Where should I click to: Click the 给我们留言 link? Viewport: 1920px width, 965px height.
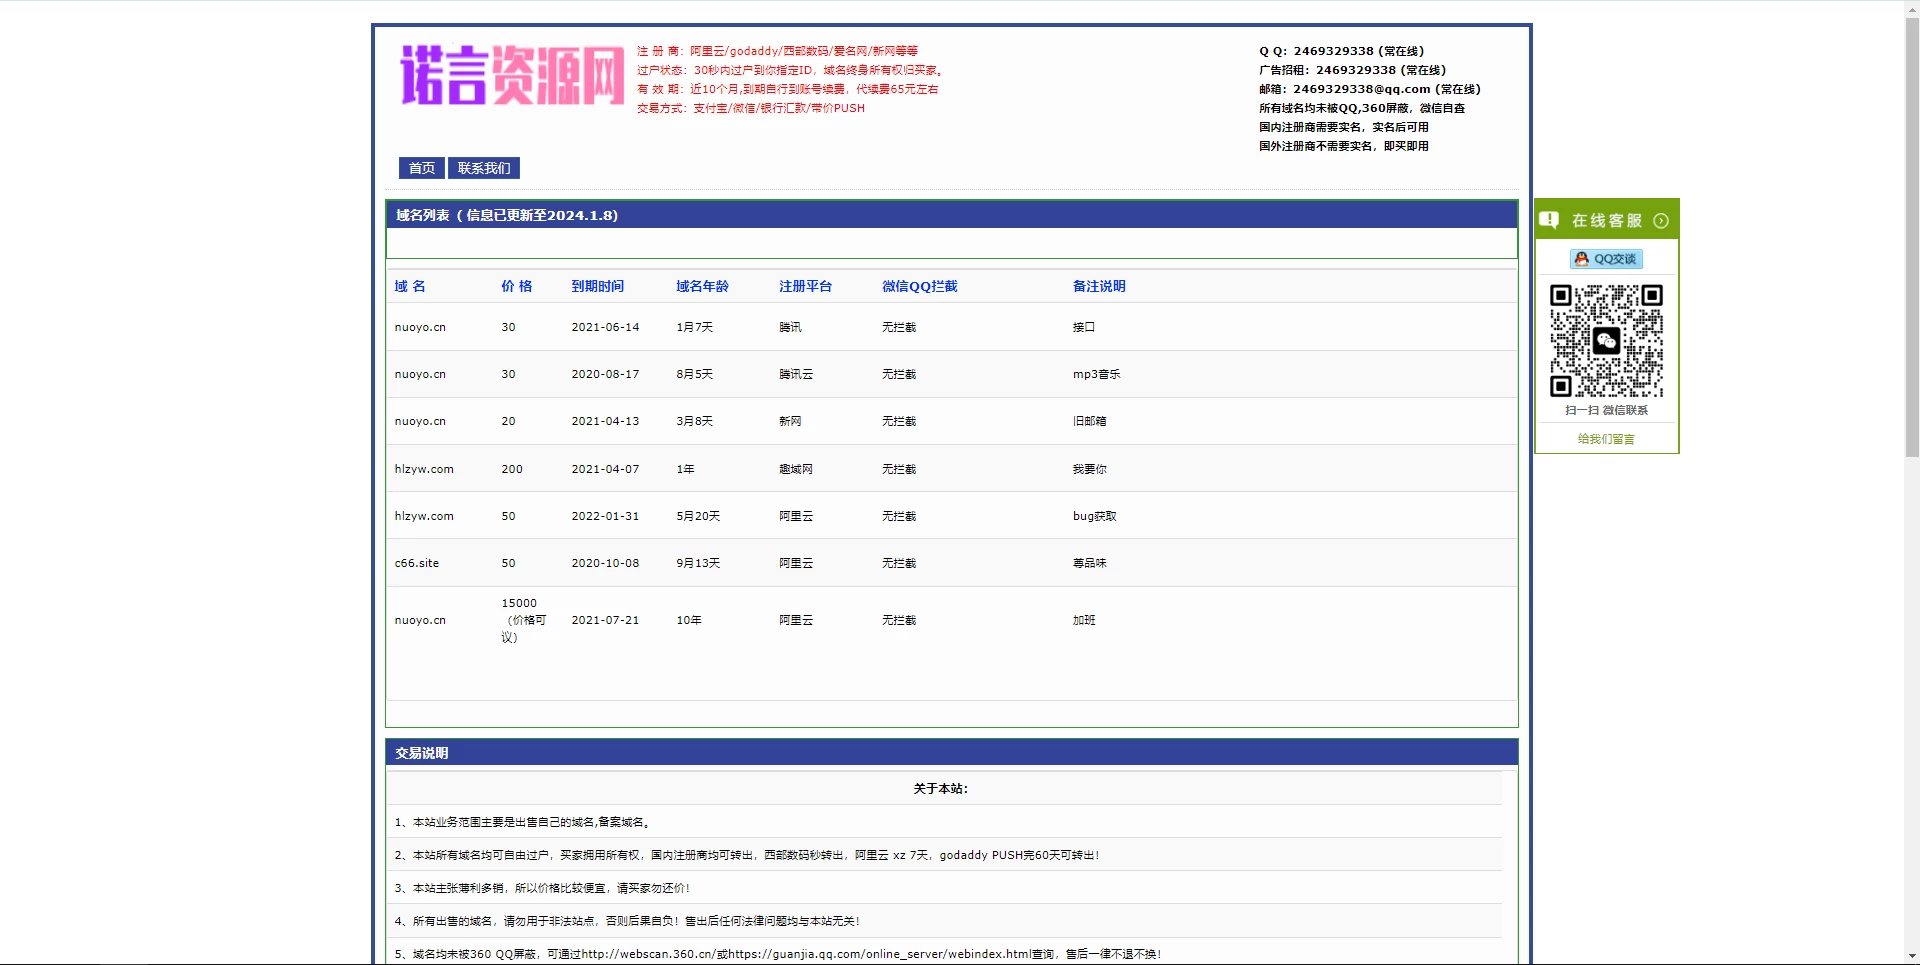(1606, 439)
